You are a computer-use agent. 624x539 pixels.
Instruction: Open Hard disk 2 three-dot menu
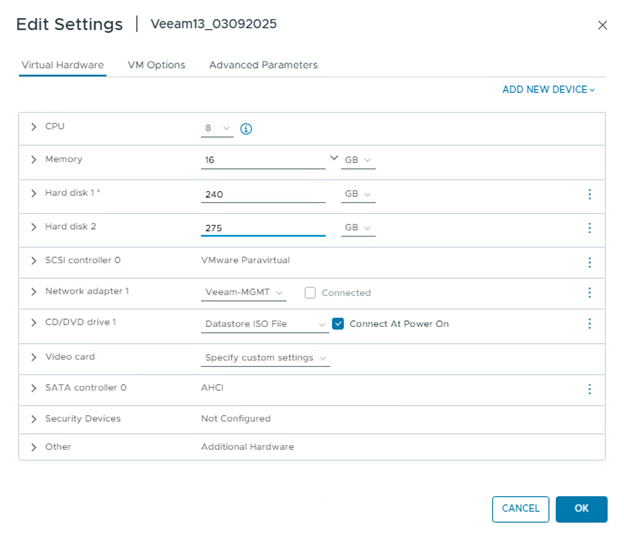[589, 228]
